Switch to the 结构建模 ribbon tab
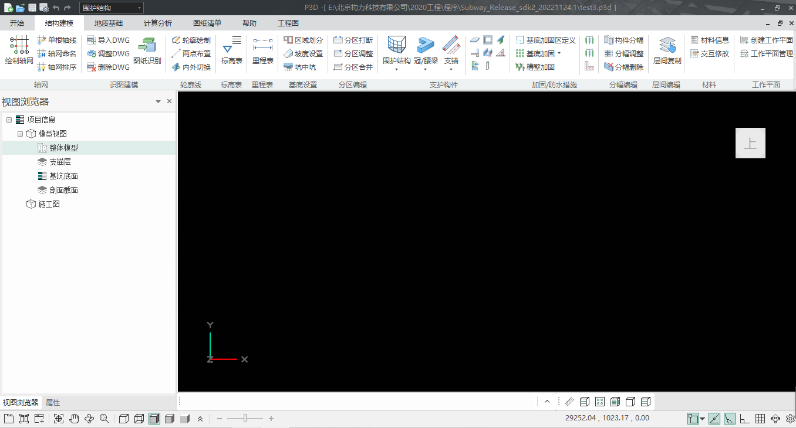Viewport: 796px width, 428px height. pyautogui.click(x=59, y=23)
